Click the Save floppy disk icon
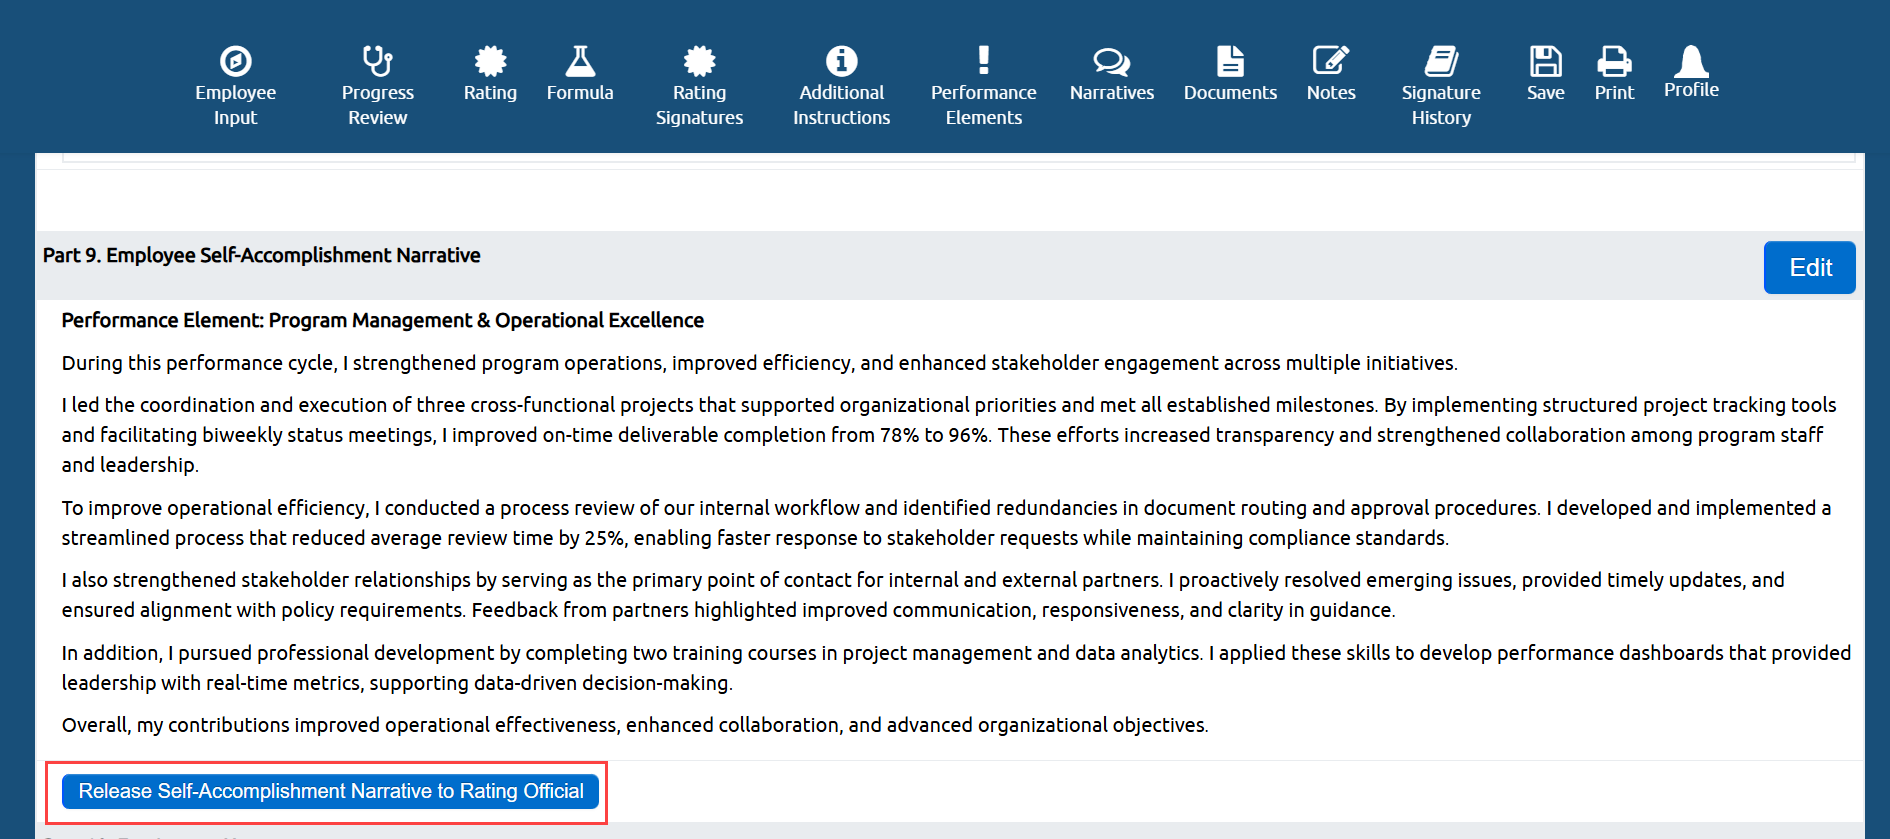1890x839 pixels. pos(1545,61)
